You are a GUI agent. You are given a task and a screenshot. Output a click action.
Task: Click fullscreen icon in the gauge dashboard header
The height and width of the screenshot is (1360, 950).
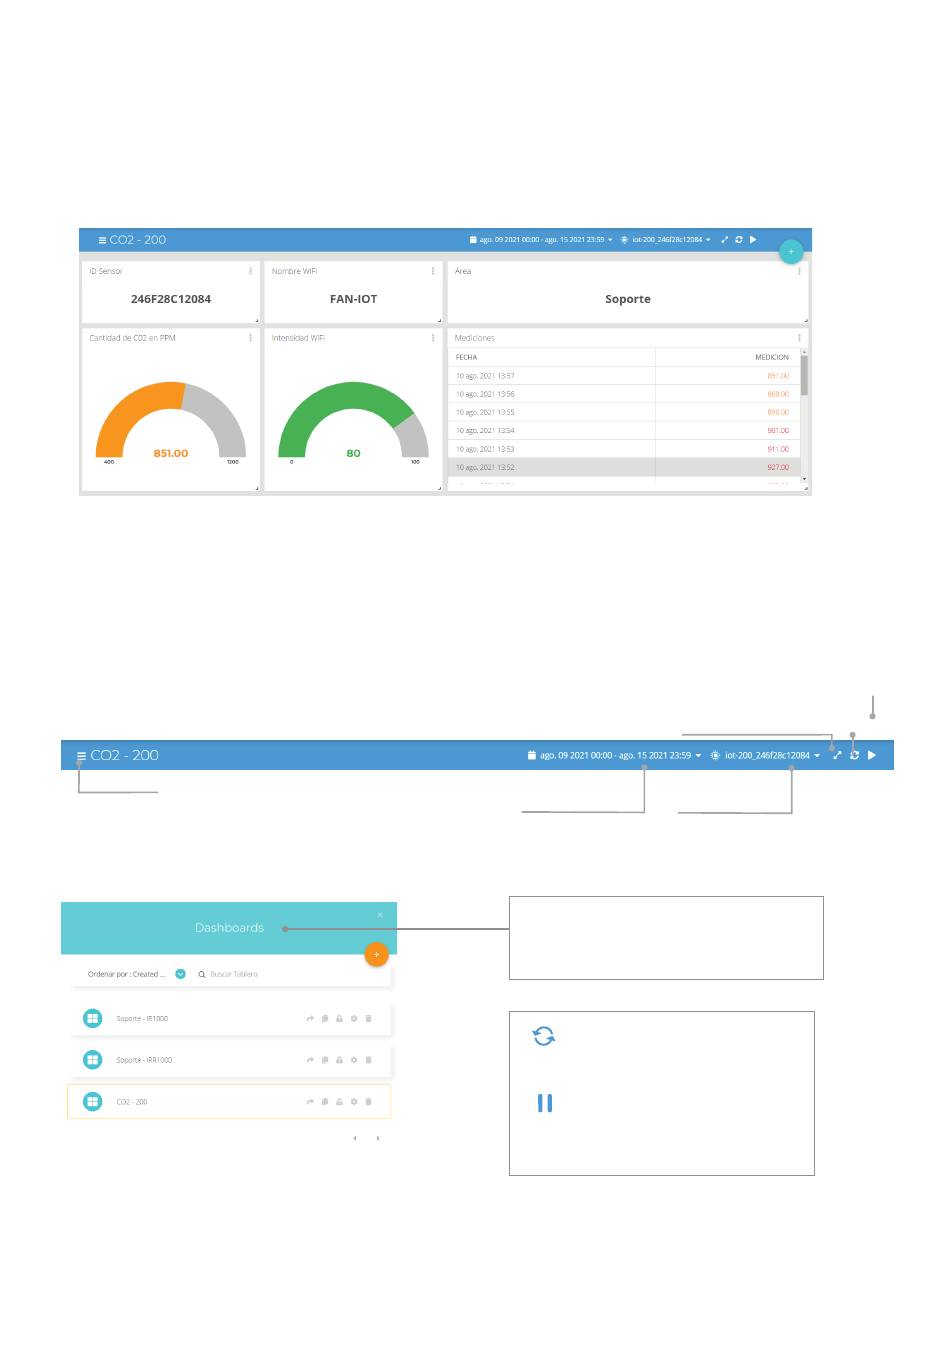point(725,240)
